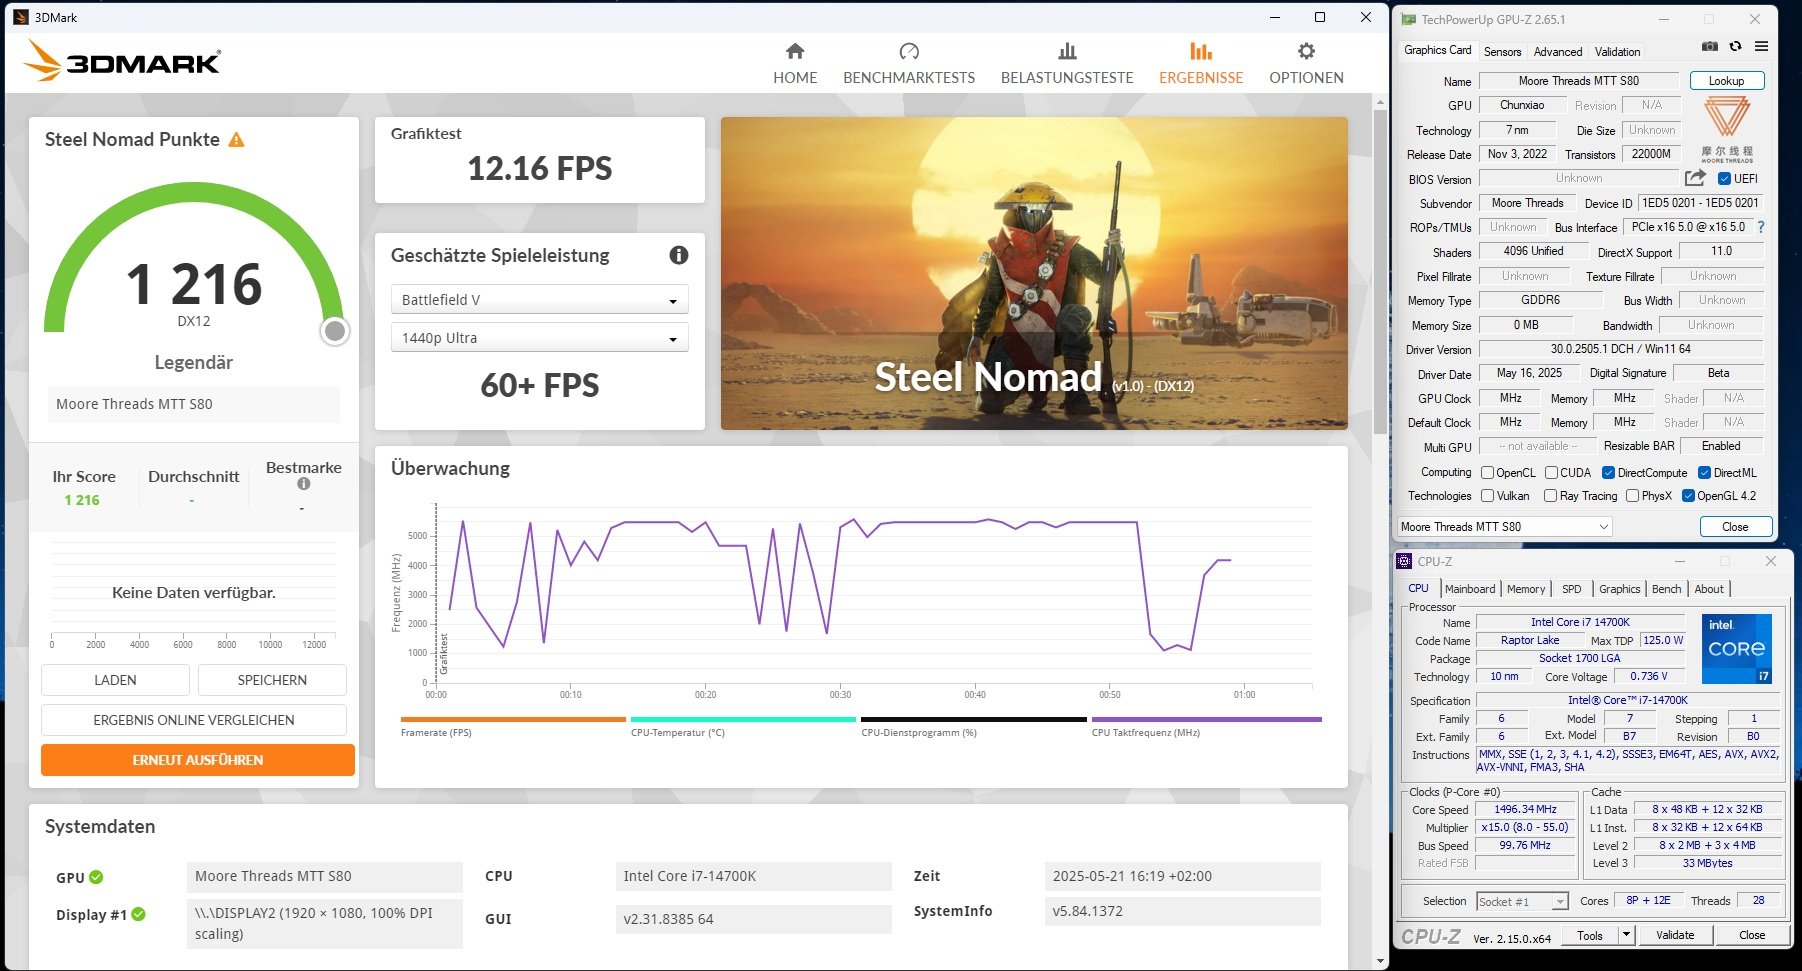Open the Memory tab in CPU-Z
The height and width of the screenshot is (971, 1802).
[1526, 589]
